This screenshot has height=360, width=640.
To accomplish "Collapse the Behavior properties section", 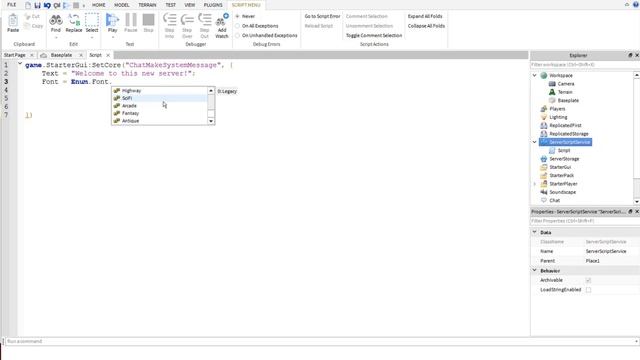I will click(x=535, y=271).
